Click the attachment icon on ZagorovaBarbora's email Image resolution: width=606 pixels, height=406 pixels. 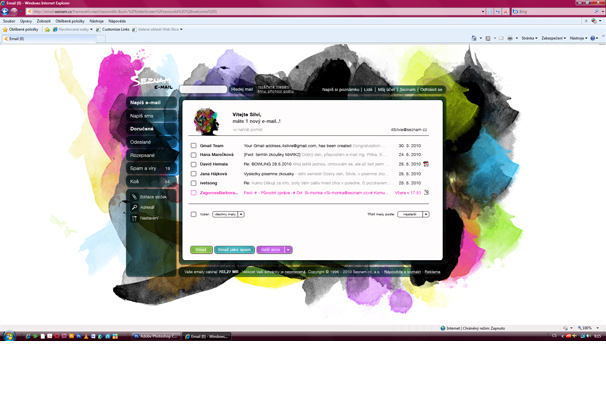tap(426, 193)
